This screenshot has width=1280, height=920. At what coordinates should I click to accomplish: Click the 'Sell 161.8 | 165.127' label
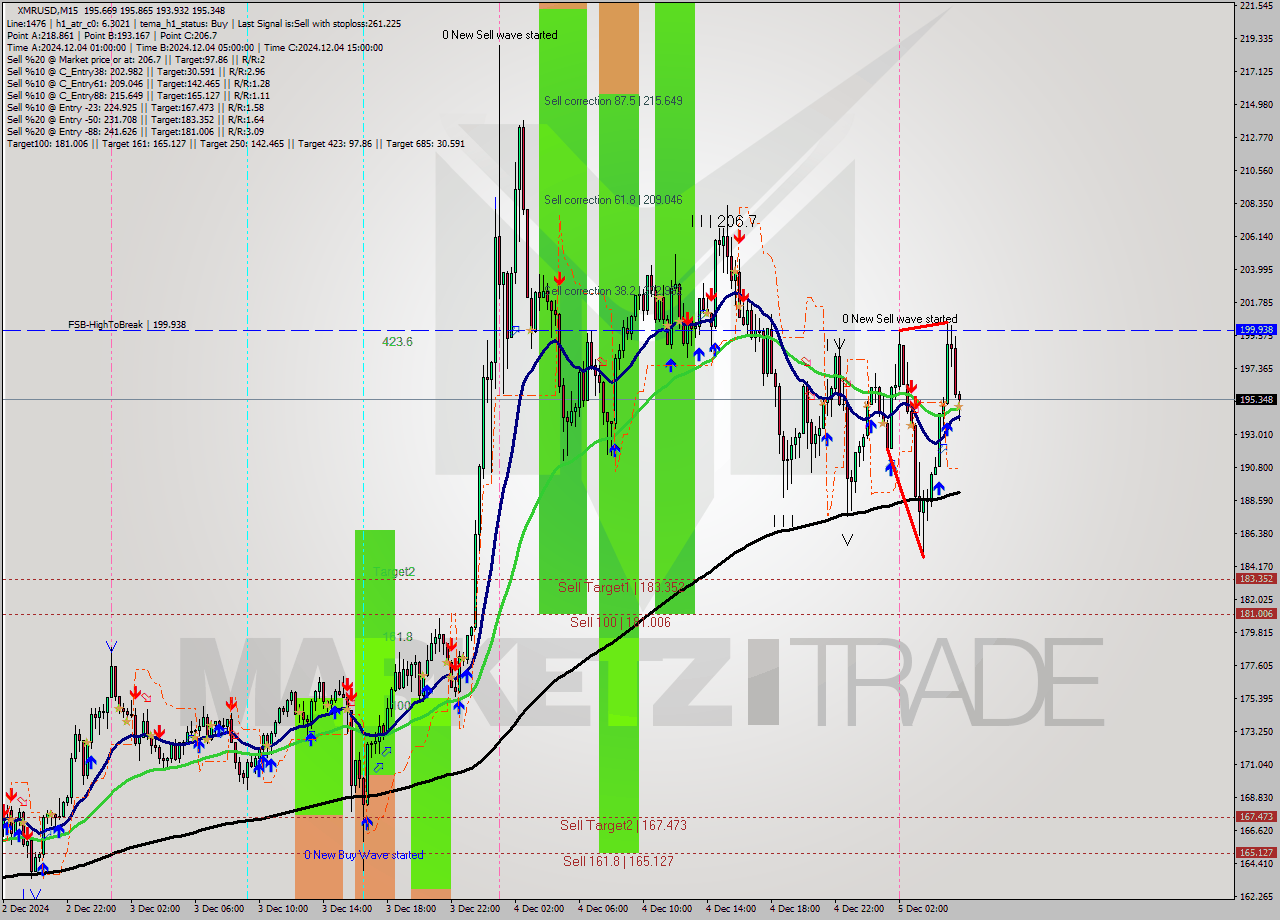[617, 861]
